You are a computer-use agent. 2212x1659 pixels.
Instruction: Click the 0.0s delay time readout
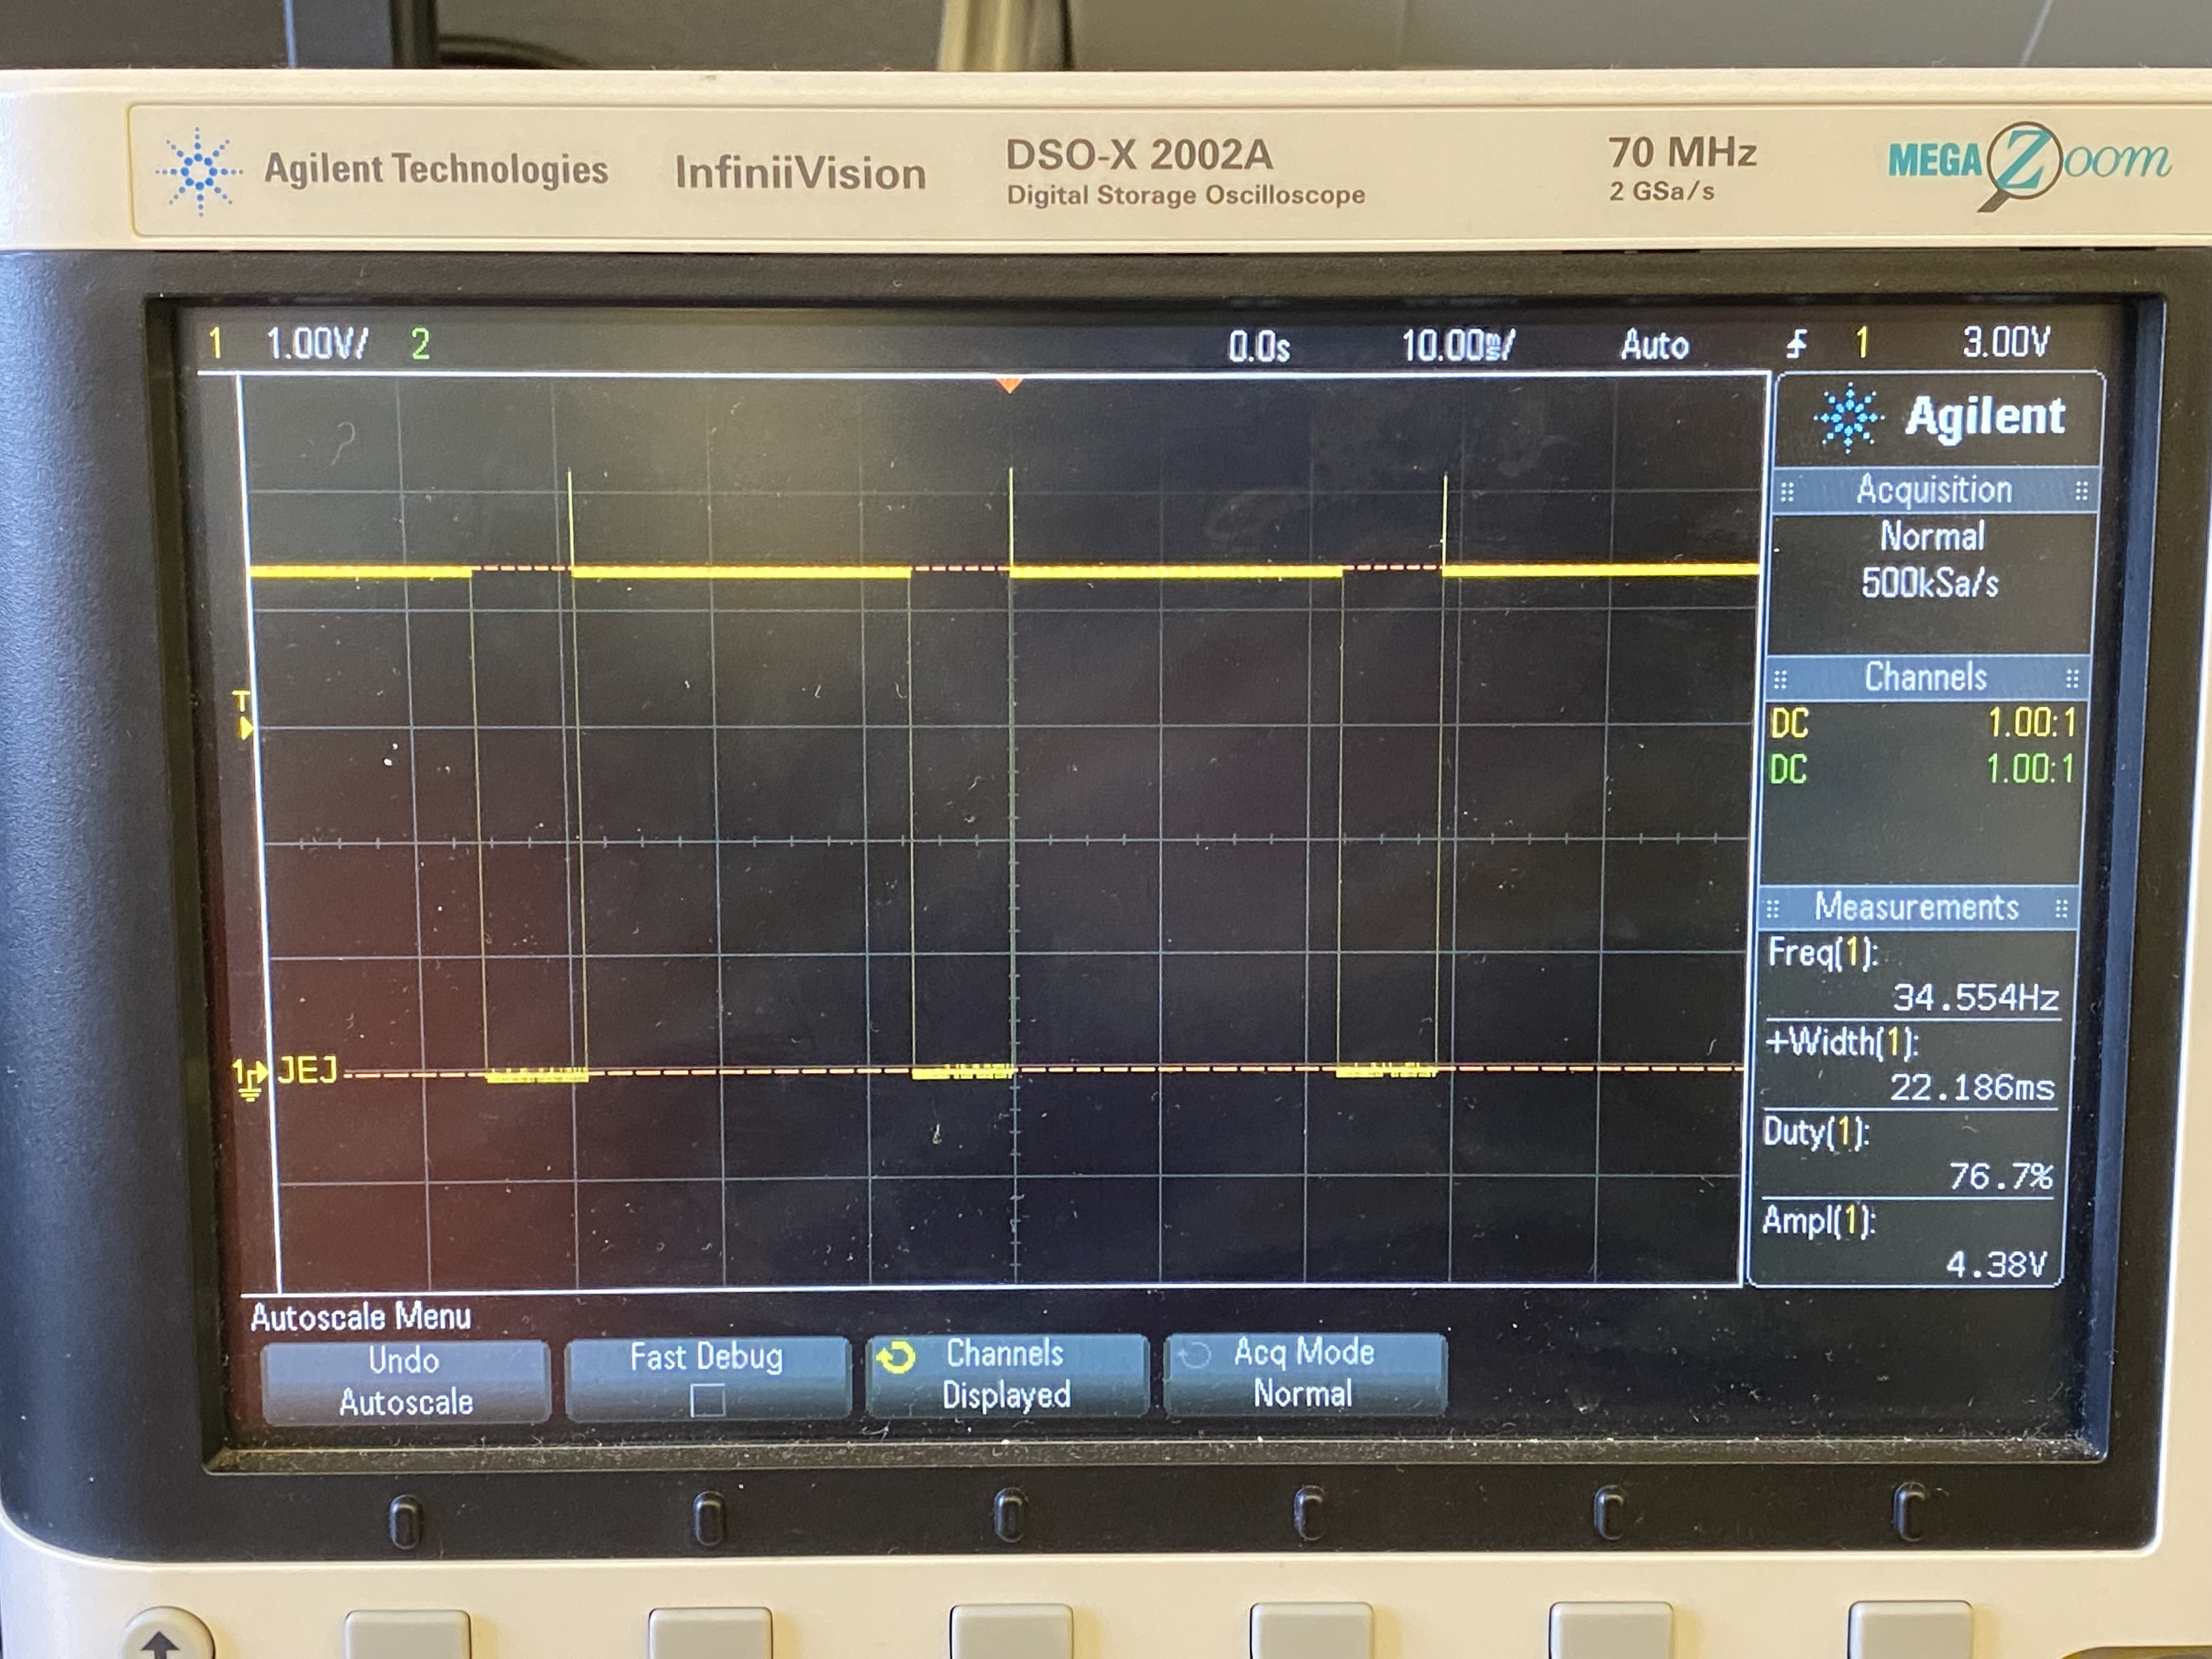pyautogui.click(x=1259, y=347)
